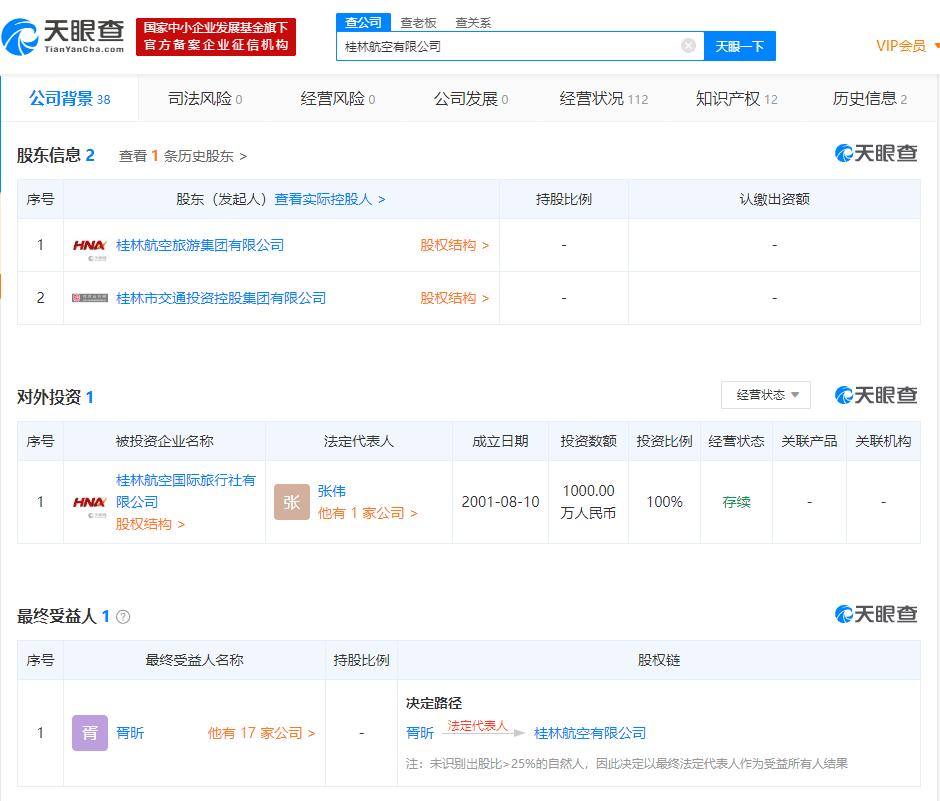Viewport: 940px width, 801px height.
Task: Click 胥昕 in the 决定路径 chain
Action: [x=420, y=733]
